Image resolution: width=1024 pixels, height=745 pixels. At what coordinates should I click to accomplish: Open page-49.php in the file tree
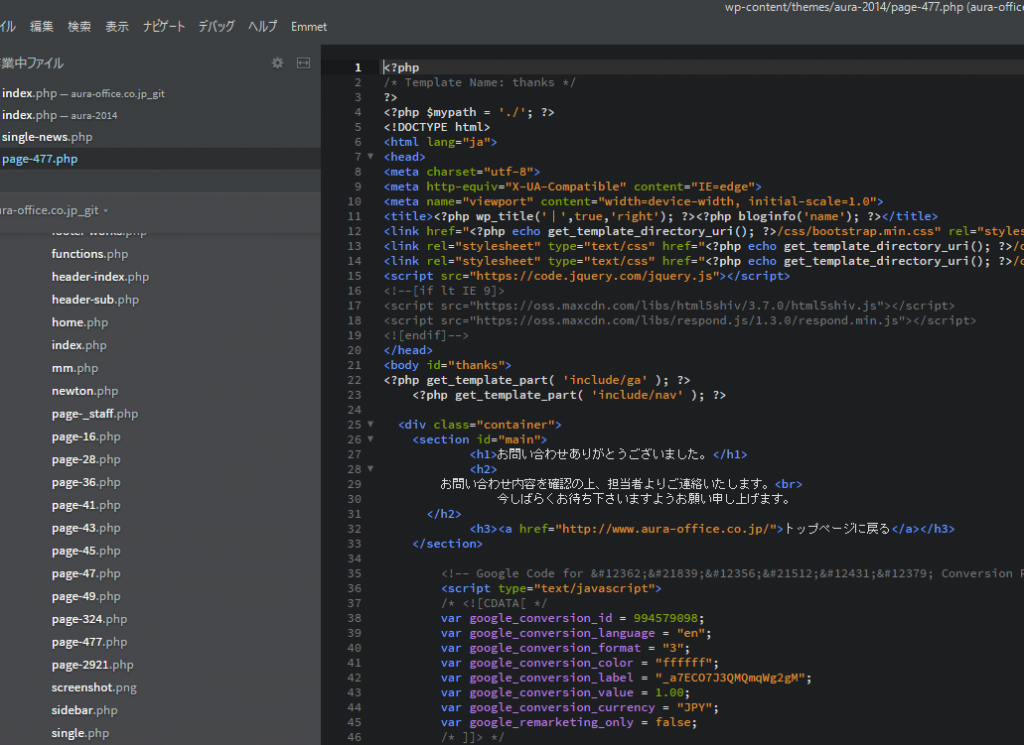pos(86,597)
